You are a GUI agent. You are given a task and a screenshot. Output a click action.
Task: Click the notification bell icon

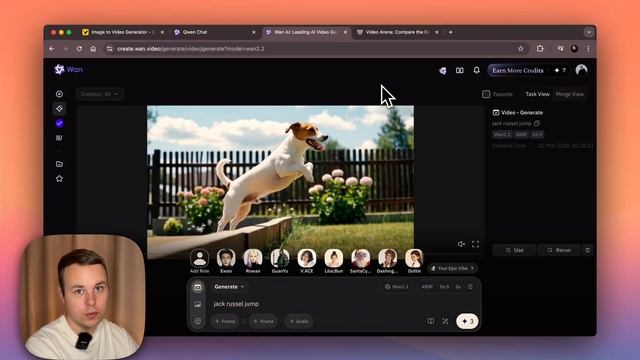coord(476,70)
